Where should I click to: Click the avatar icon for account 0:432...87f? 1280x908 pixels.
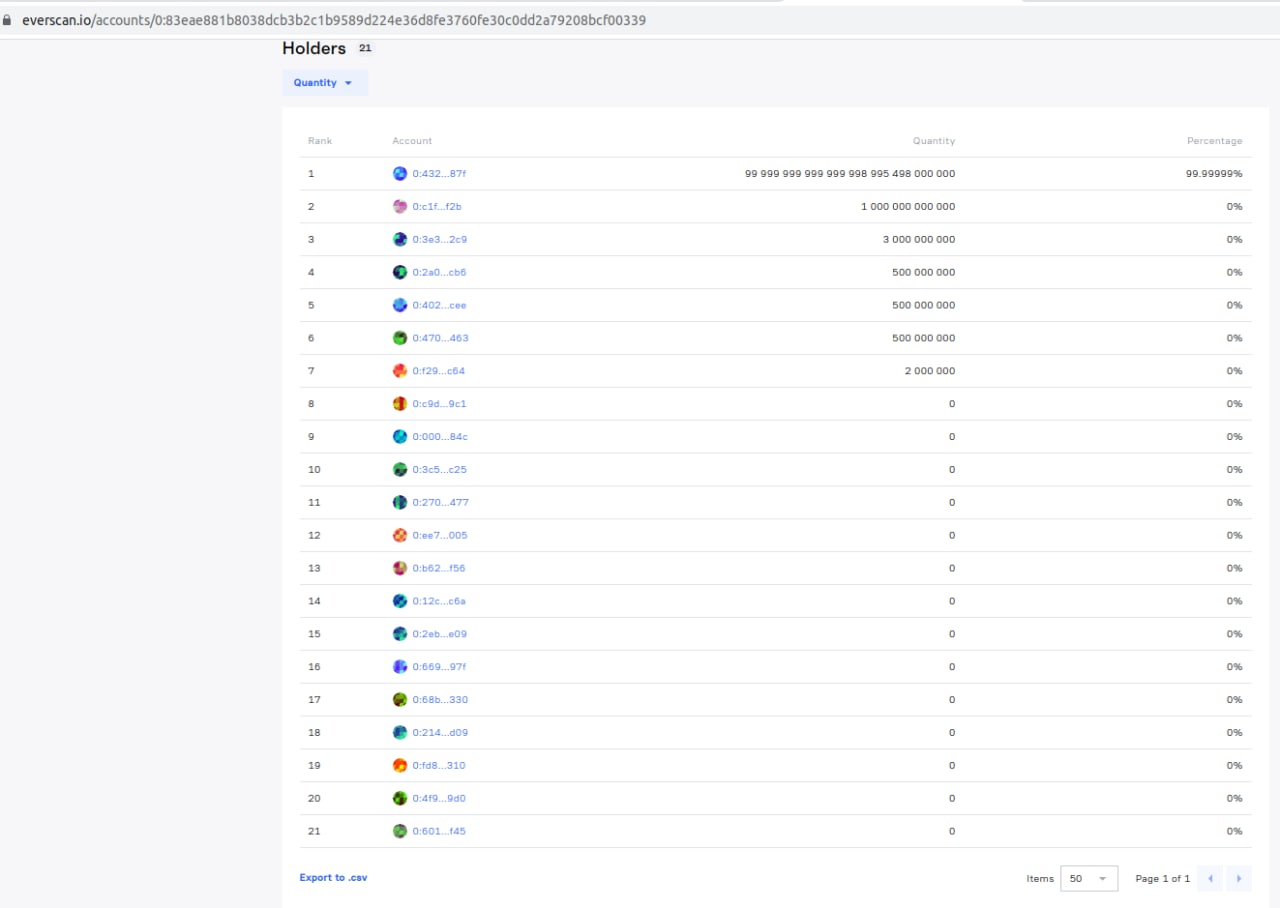pyautogui.click(x=400, y=174)
